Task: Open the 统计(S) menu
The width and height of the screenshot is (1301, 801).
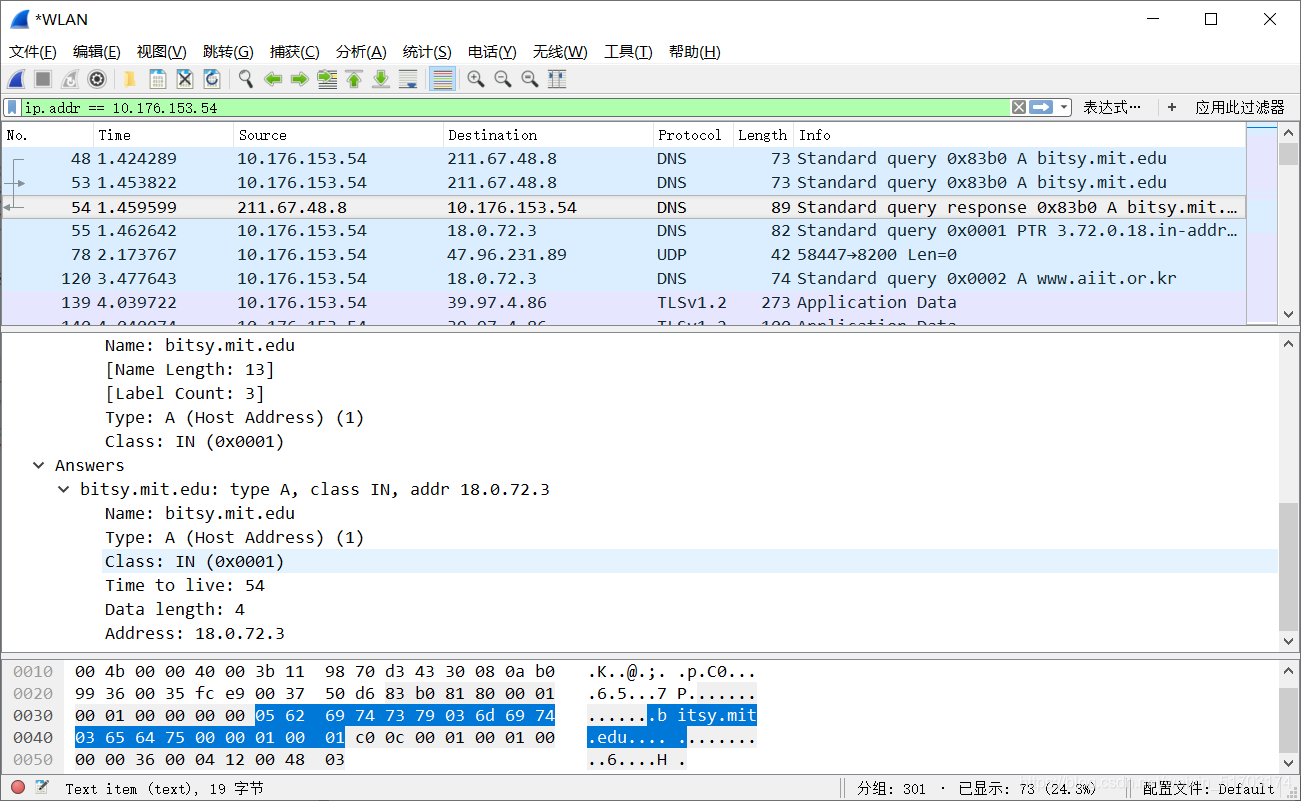Action: [427, 52]
